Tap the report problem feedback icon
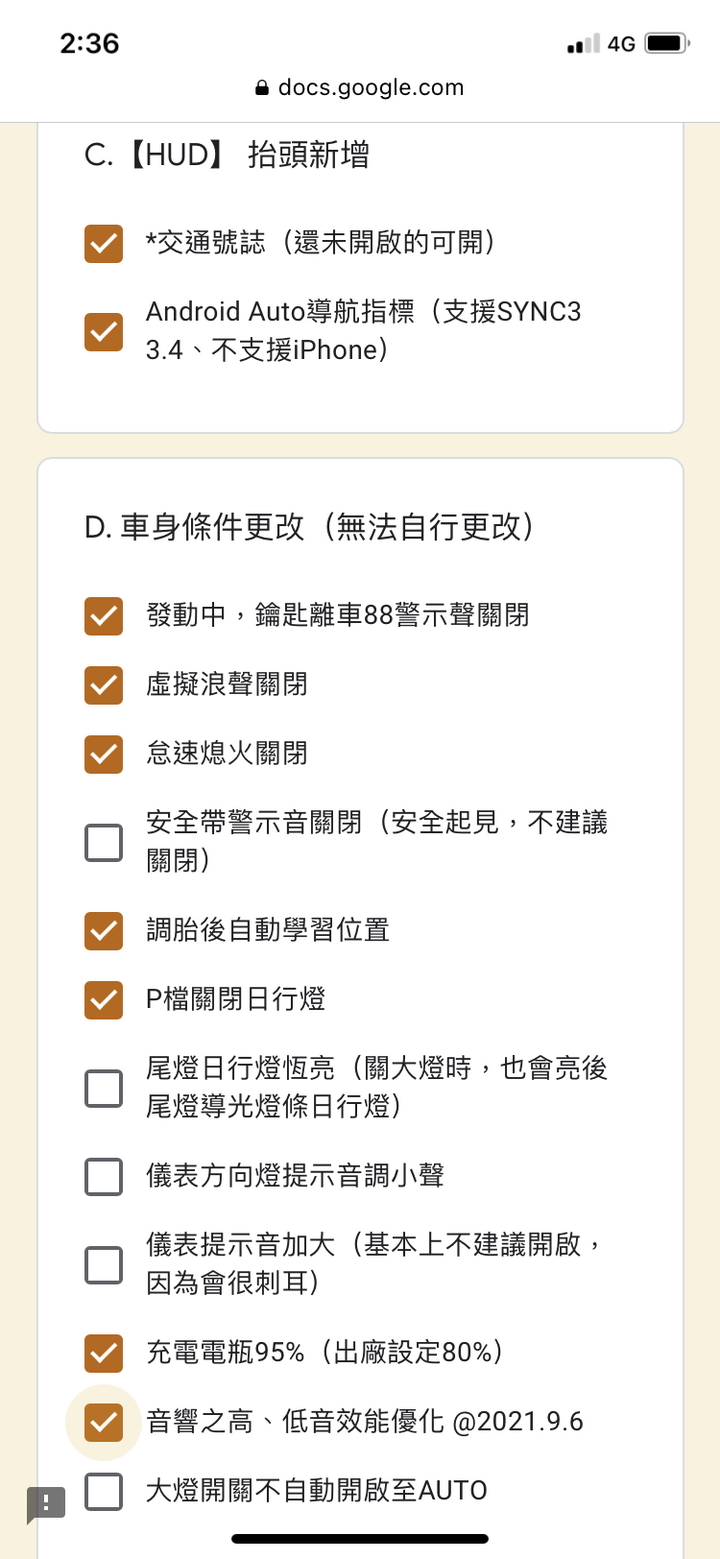 tap(46, 1503)
